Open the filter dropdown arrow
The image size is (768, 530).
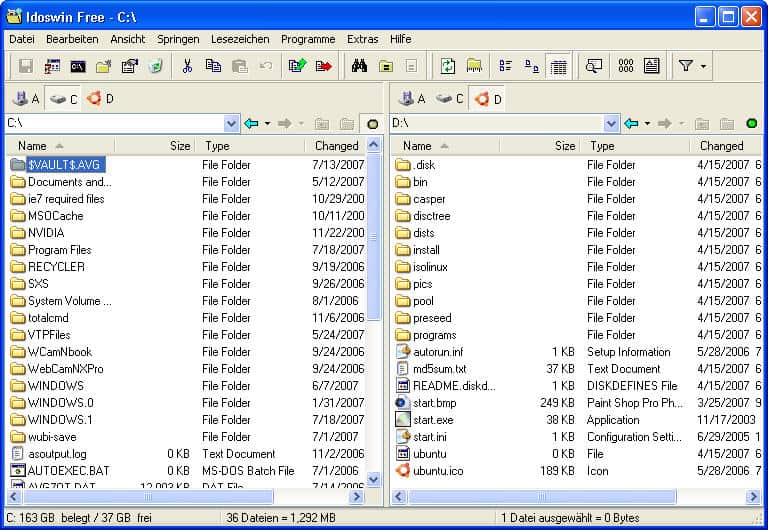click(x=703, y=66)
